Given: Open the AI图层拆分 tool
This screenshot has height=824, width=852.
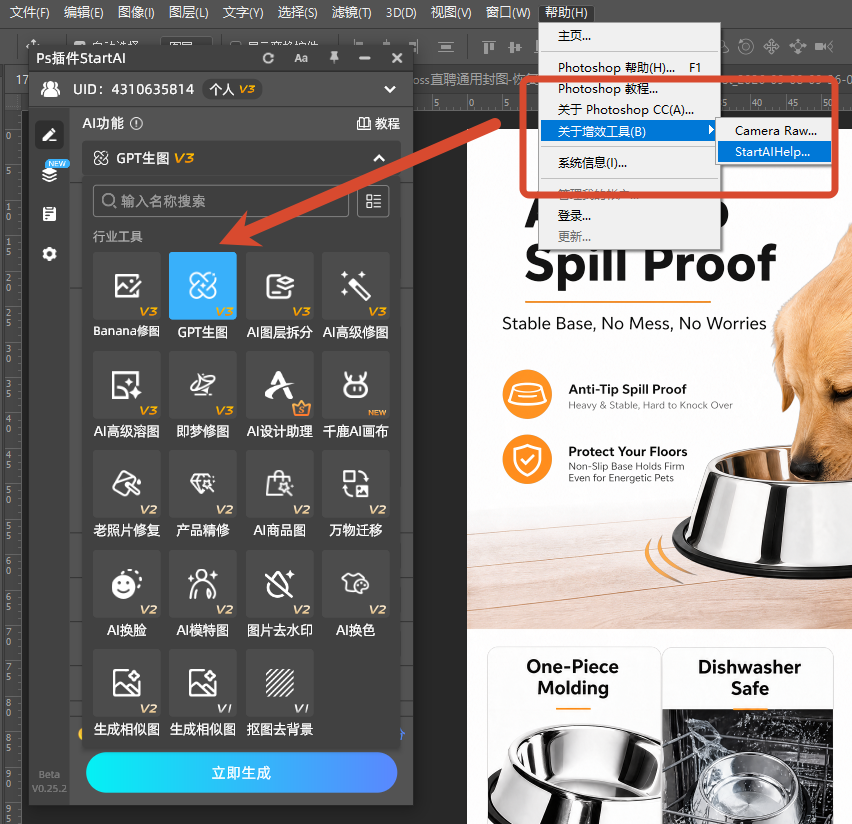Looking at the screenshot, I should tap(279, 286).
